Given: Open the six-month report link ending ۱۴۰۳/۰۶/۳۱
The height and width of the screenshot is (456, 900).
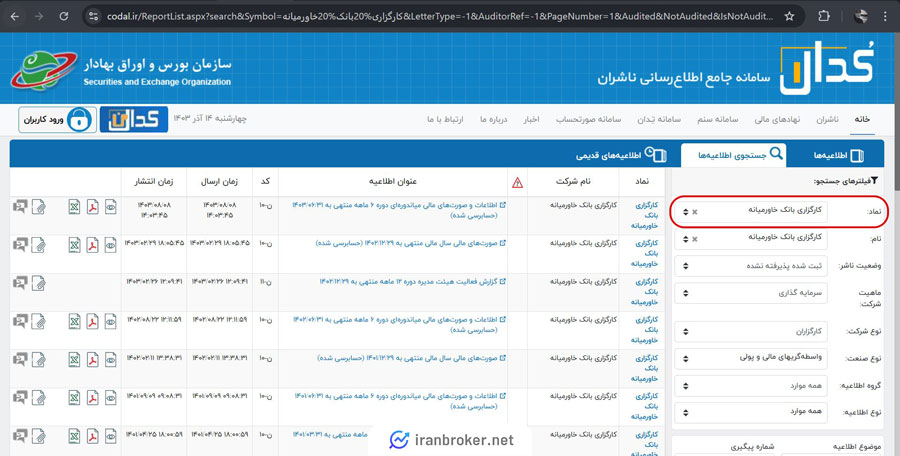Looking at the screenshot, I should [x=399, y=210].
